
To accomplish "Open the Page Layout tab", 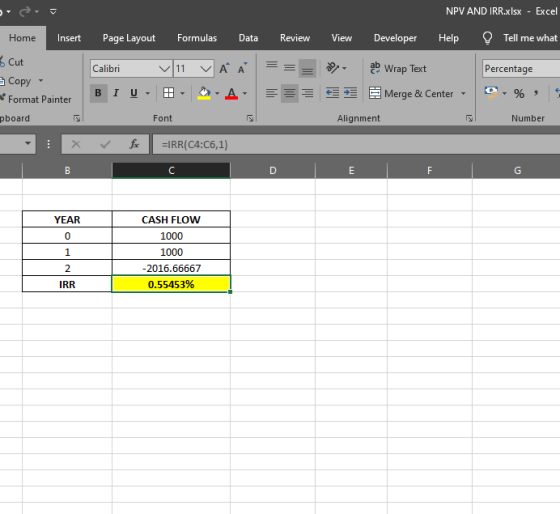I will [129, 38].
